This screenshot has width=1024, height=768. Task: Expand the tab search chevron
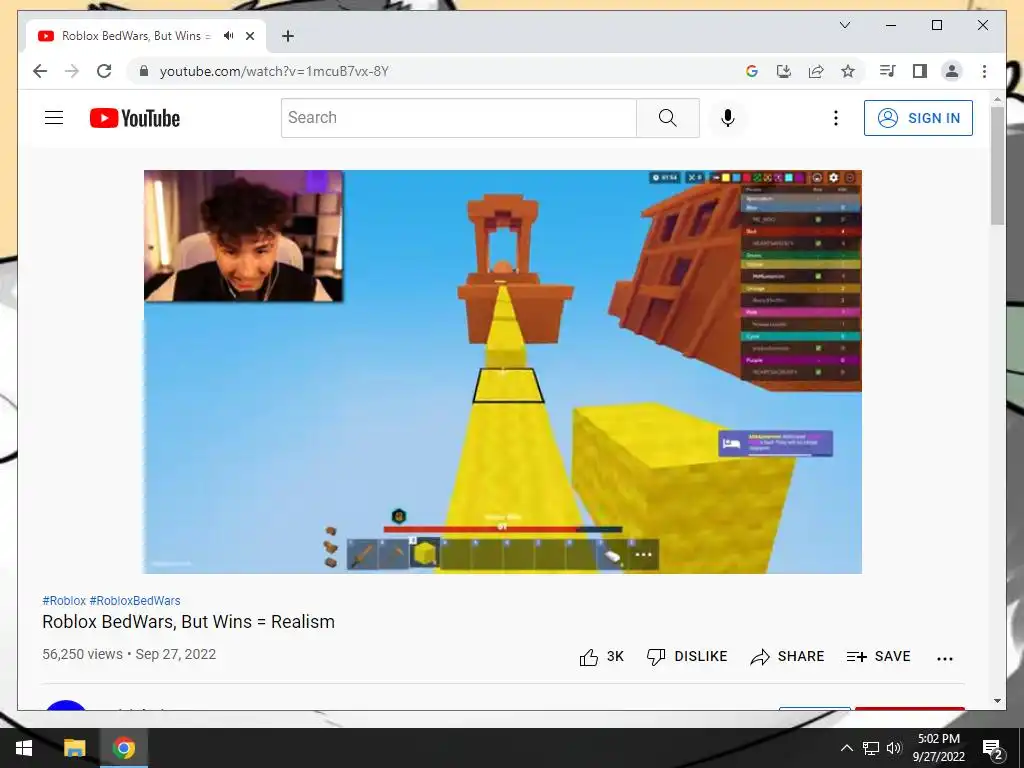[x=844, y=25]
